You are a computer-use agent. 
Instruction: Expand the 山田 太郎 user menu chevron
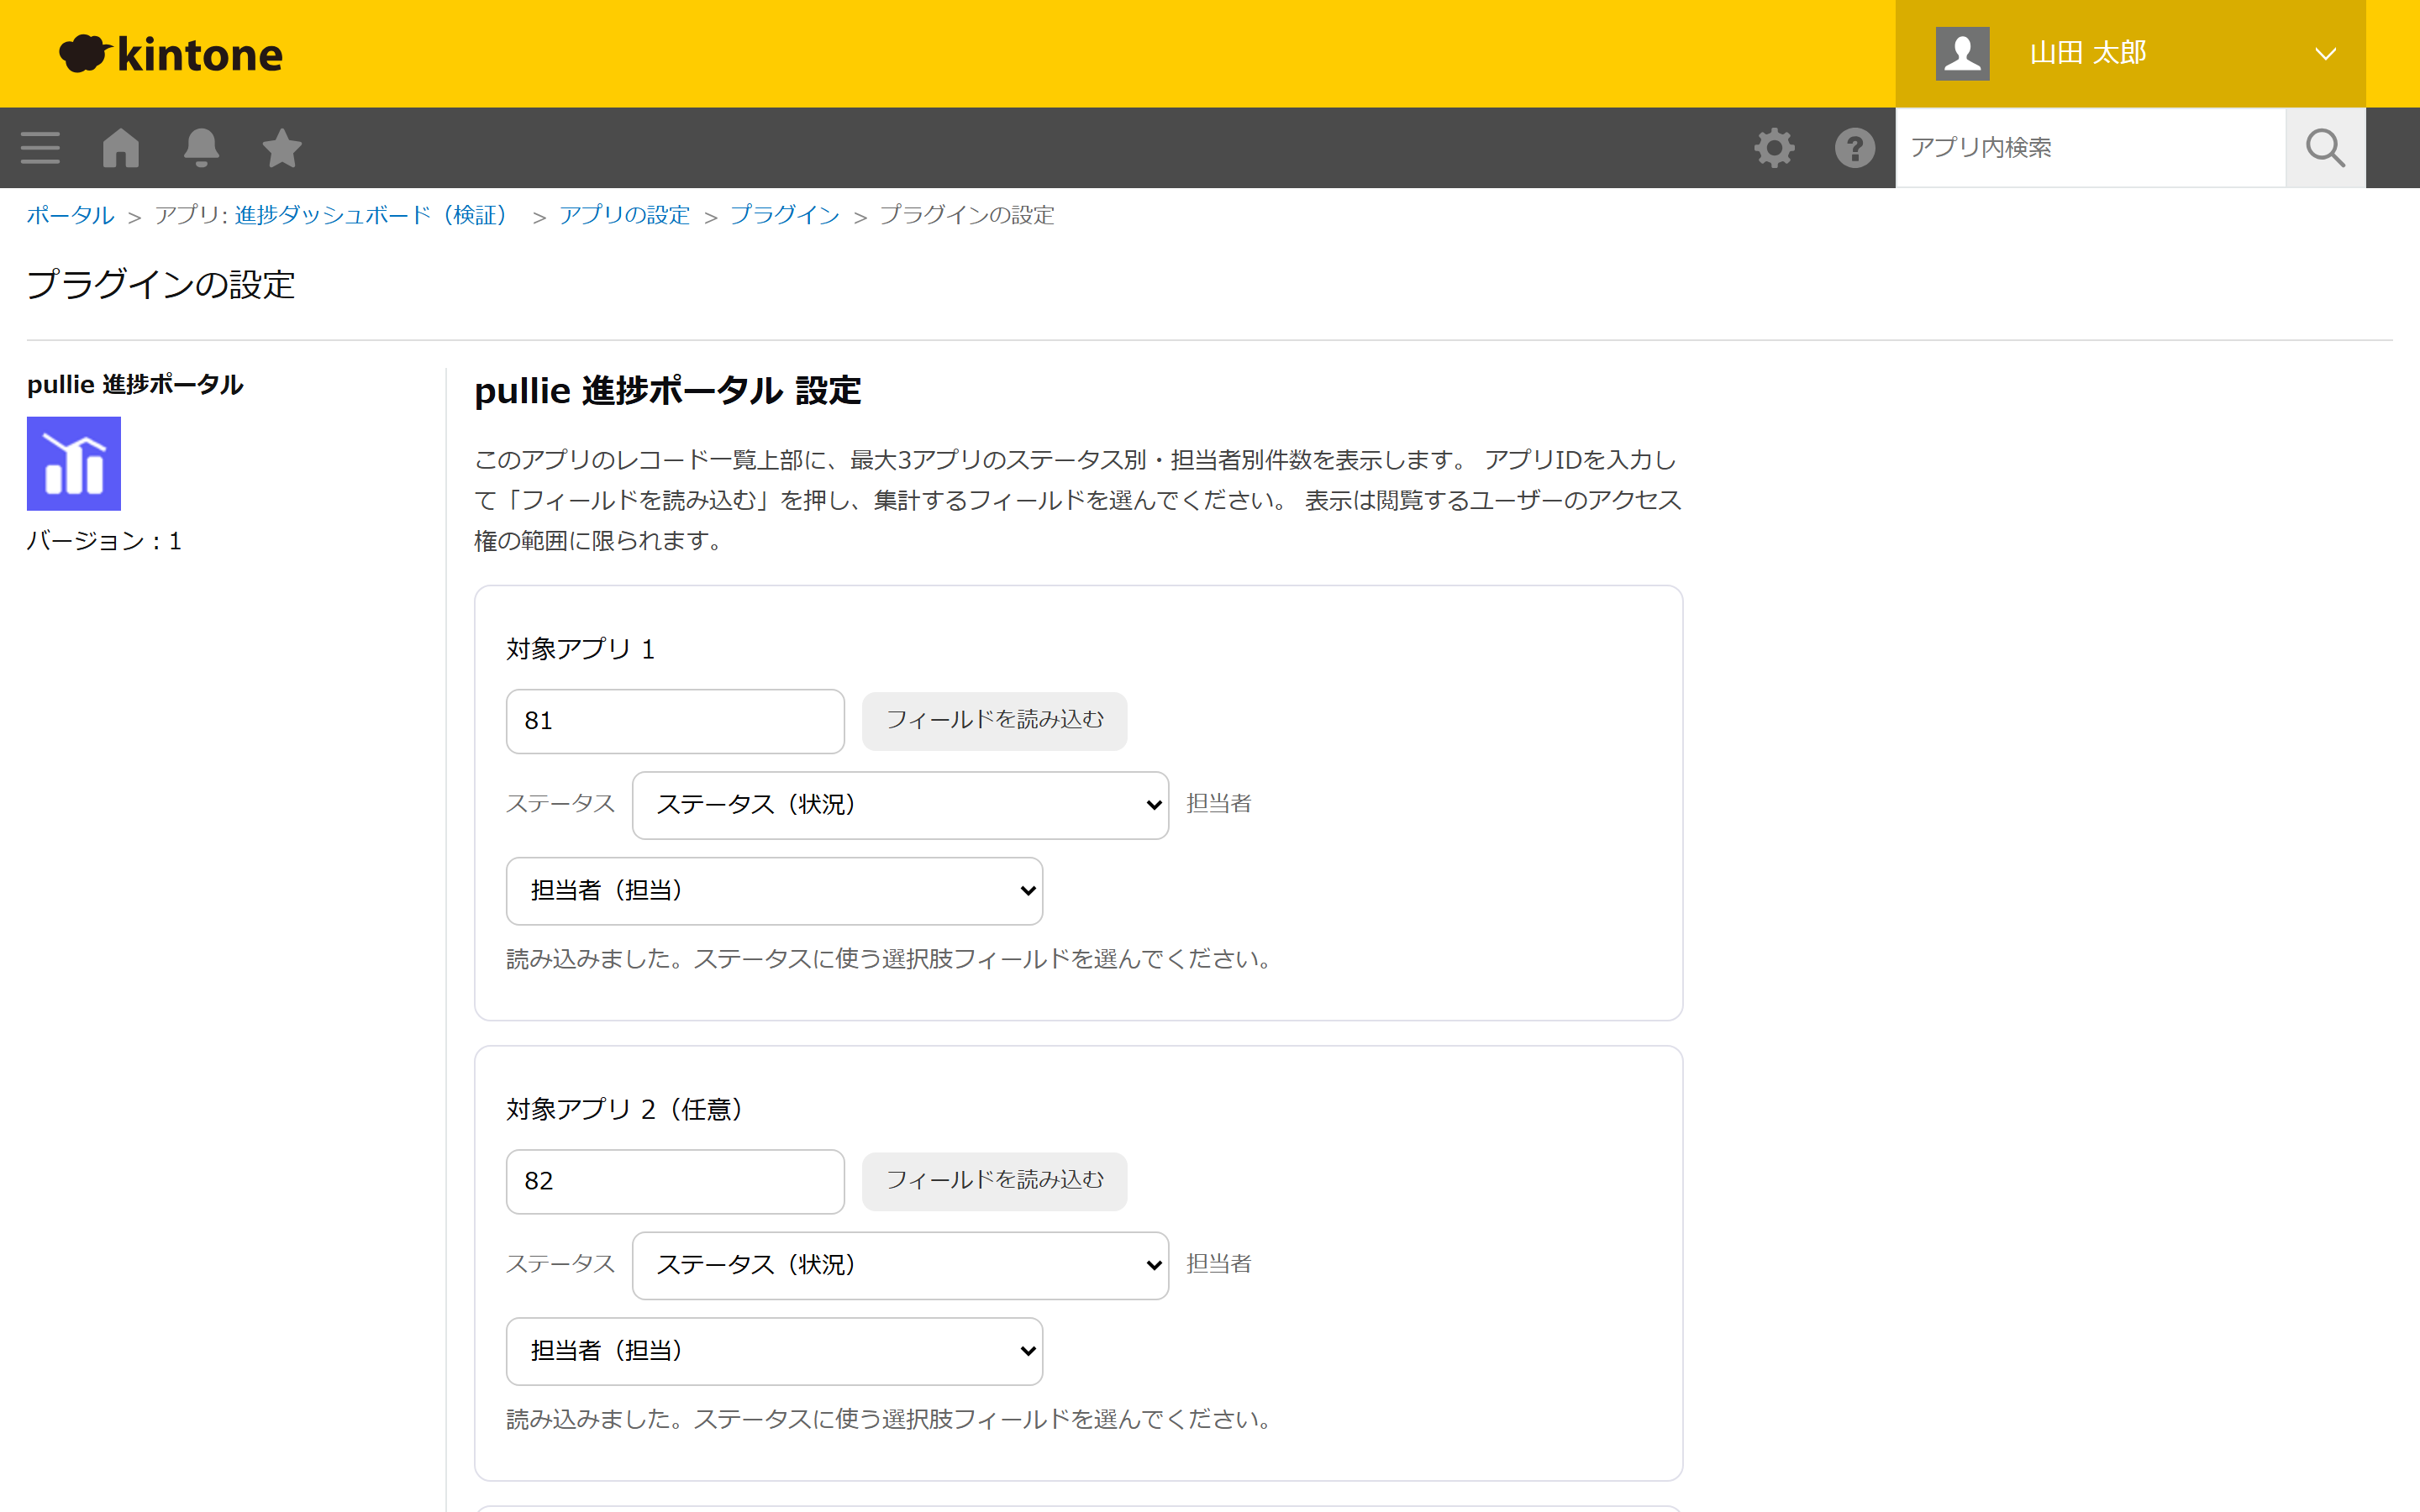[x=2325, y=54]
